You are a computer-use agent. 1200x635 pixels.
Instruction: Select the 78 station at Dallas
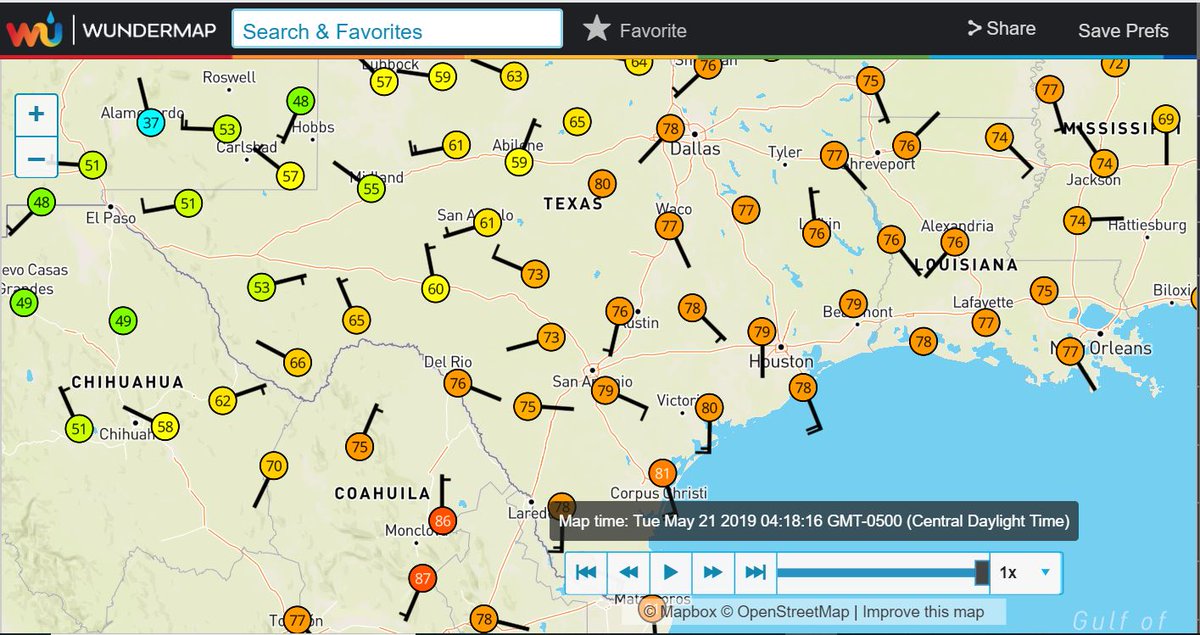point(670,129)
